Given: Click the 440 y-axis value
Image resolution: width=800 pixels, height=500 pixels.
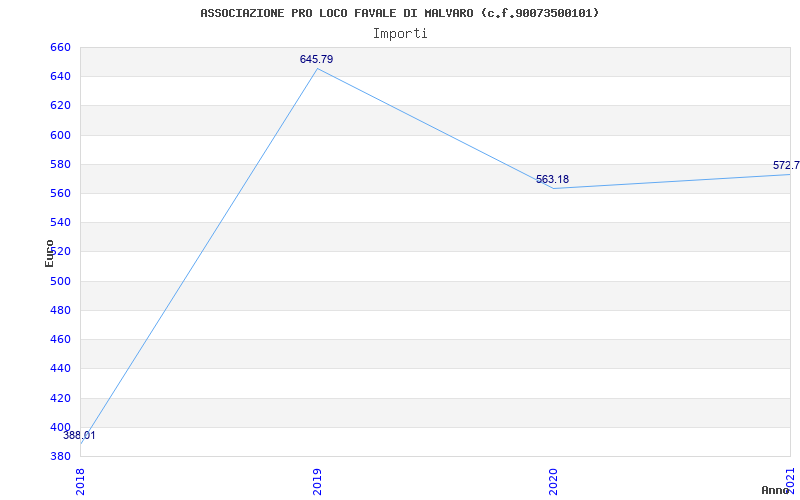Looking at the screenshot, I should point(60,368).
